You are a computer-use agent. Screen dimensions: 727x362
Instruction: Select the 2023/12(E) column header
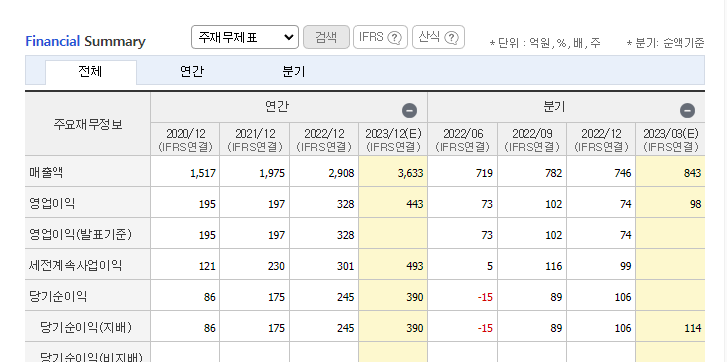tap(393, 140)
